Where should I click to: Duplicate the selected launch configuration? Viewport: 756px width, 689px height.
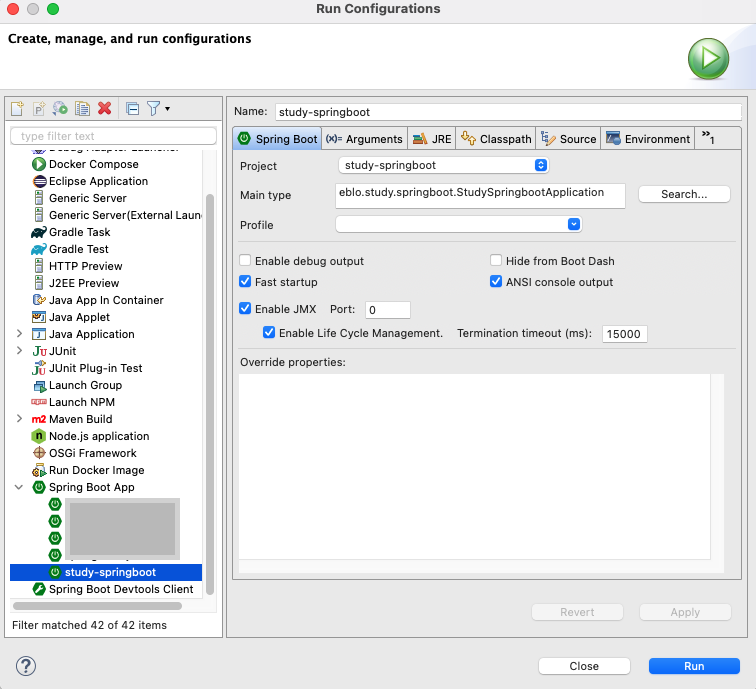(x=82, y=108)
